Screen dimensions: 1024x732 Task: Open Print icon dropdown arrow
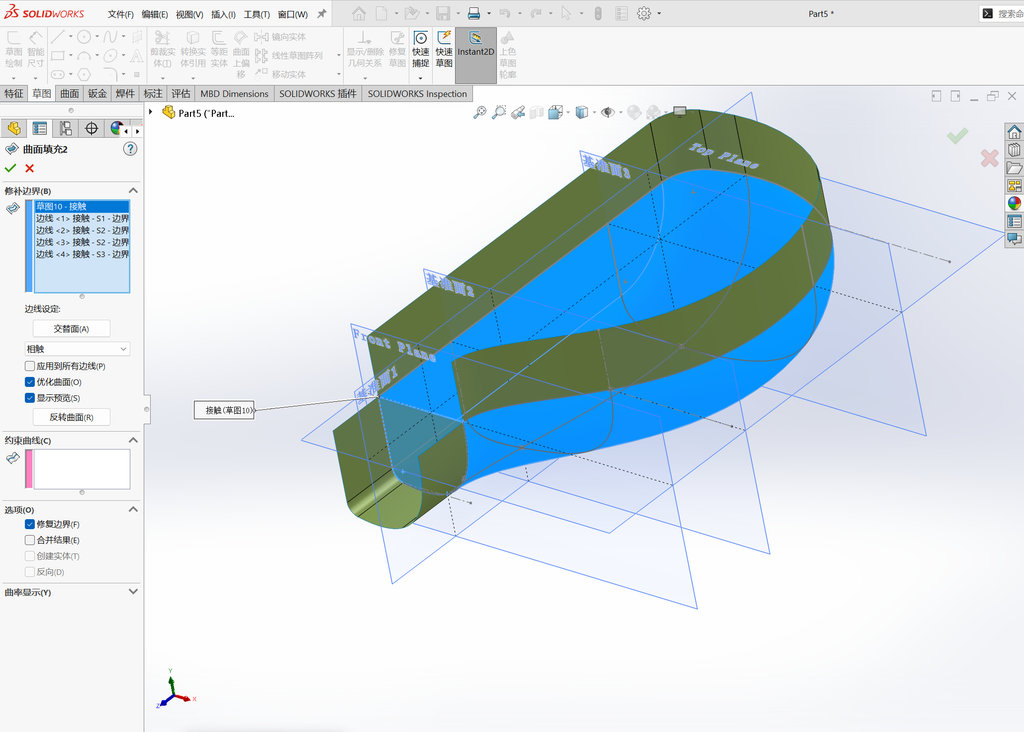click(488, 13)
